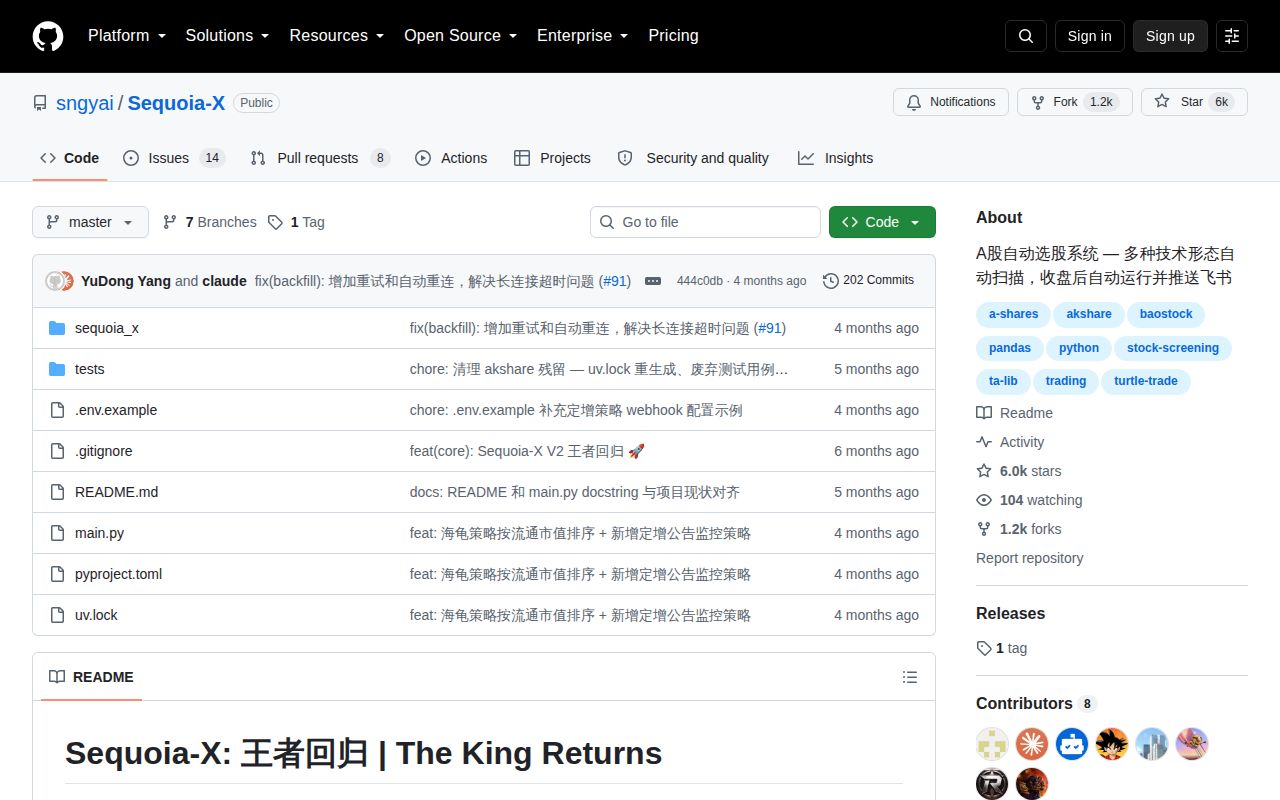The height and width of the screenshot is (800, 1280).
Task: Expand the Resources menu
Action: [x=337, y=36]
